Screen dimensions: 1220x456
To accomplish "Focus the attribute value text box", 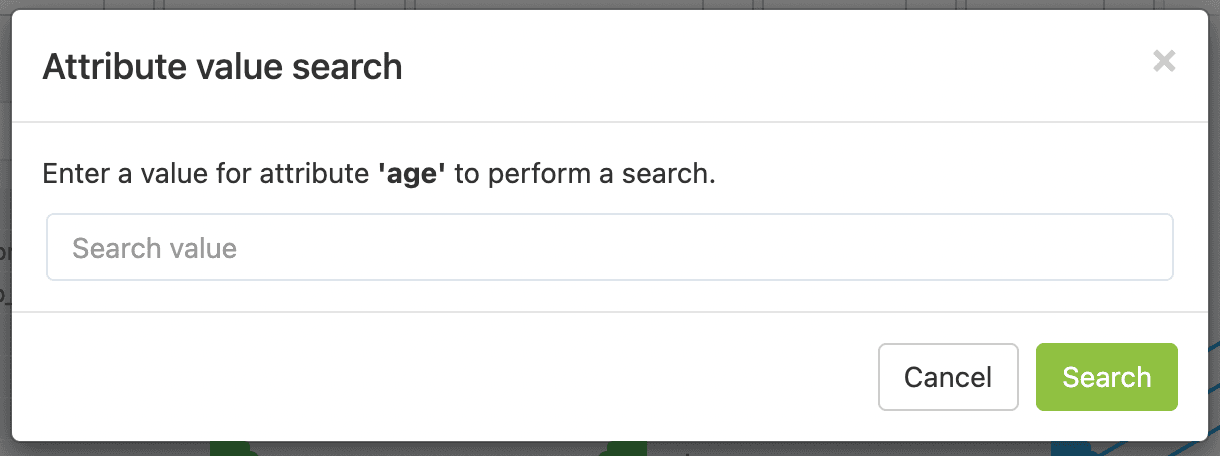I will click(609, 247).
